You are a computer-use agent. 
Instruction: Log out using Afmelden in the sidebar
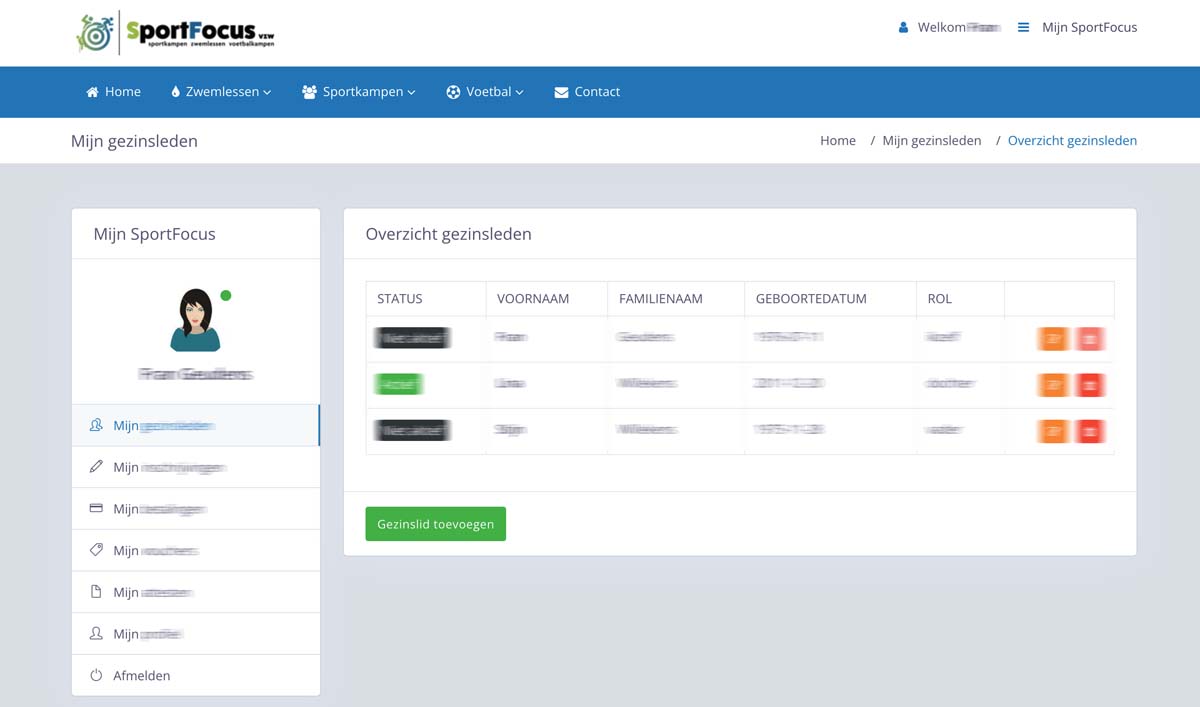click(x=141, y=676)
